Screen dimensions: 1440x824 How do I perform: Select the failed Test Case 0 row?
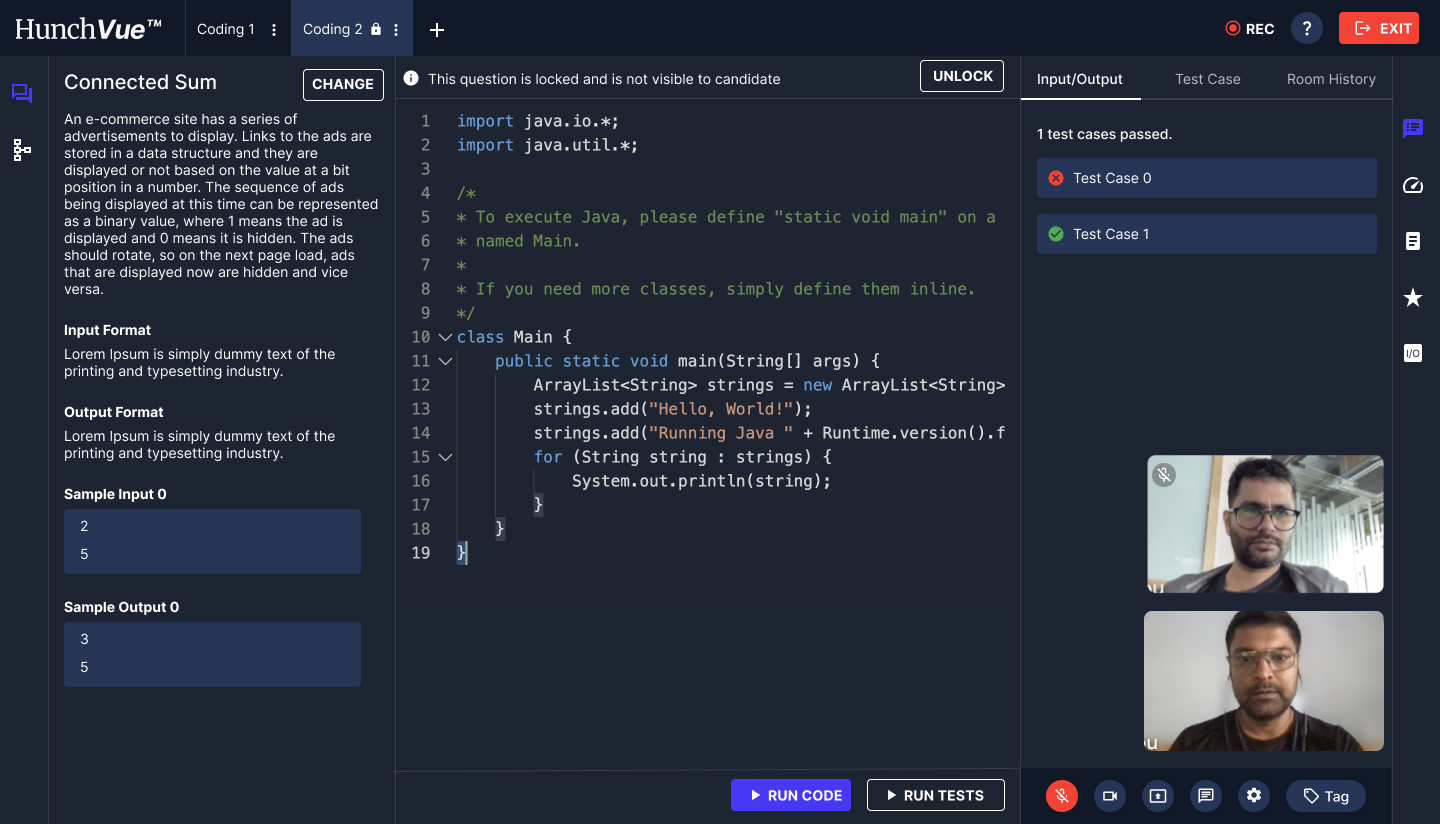pos(1206,178)
